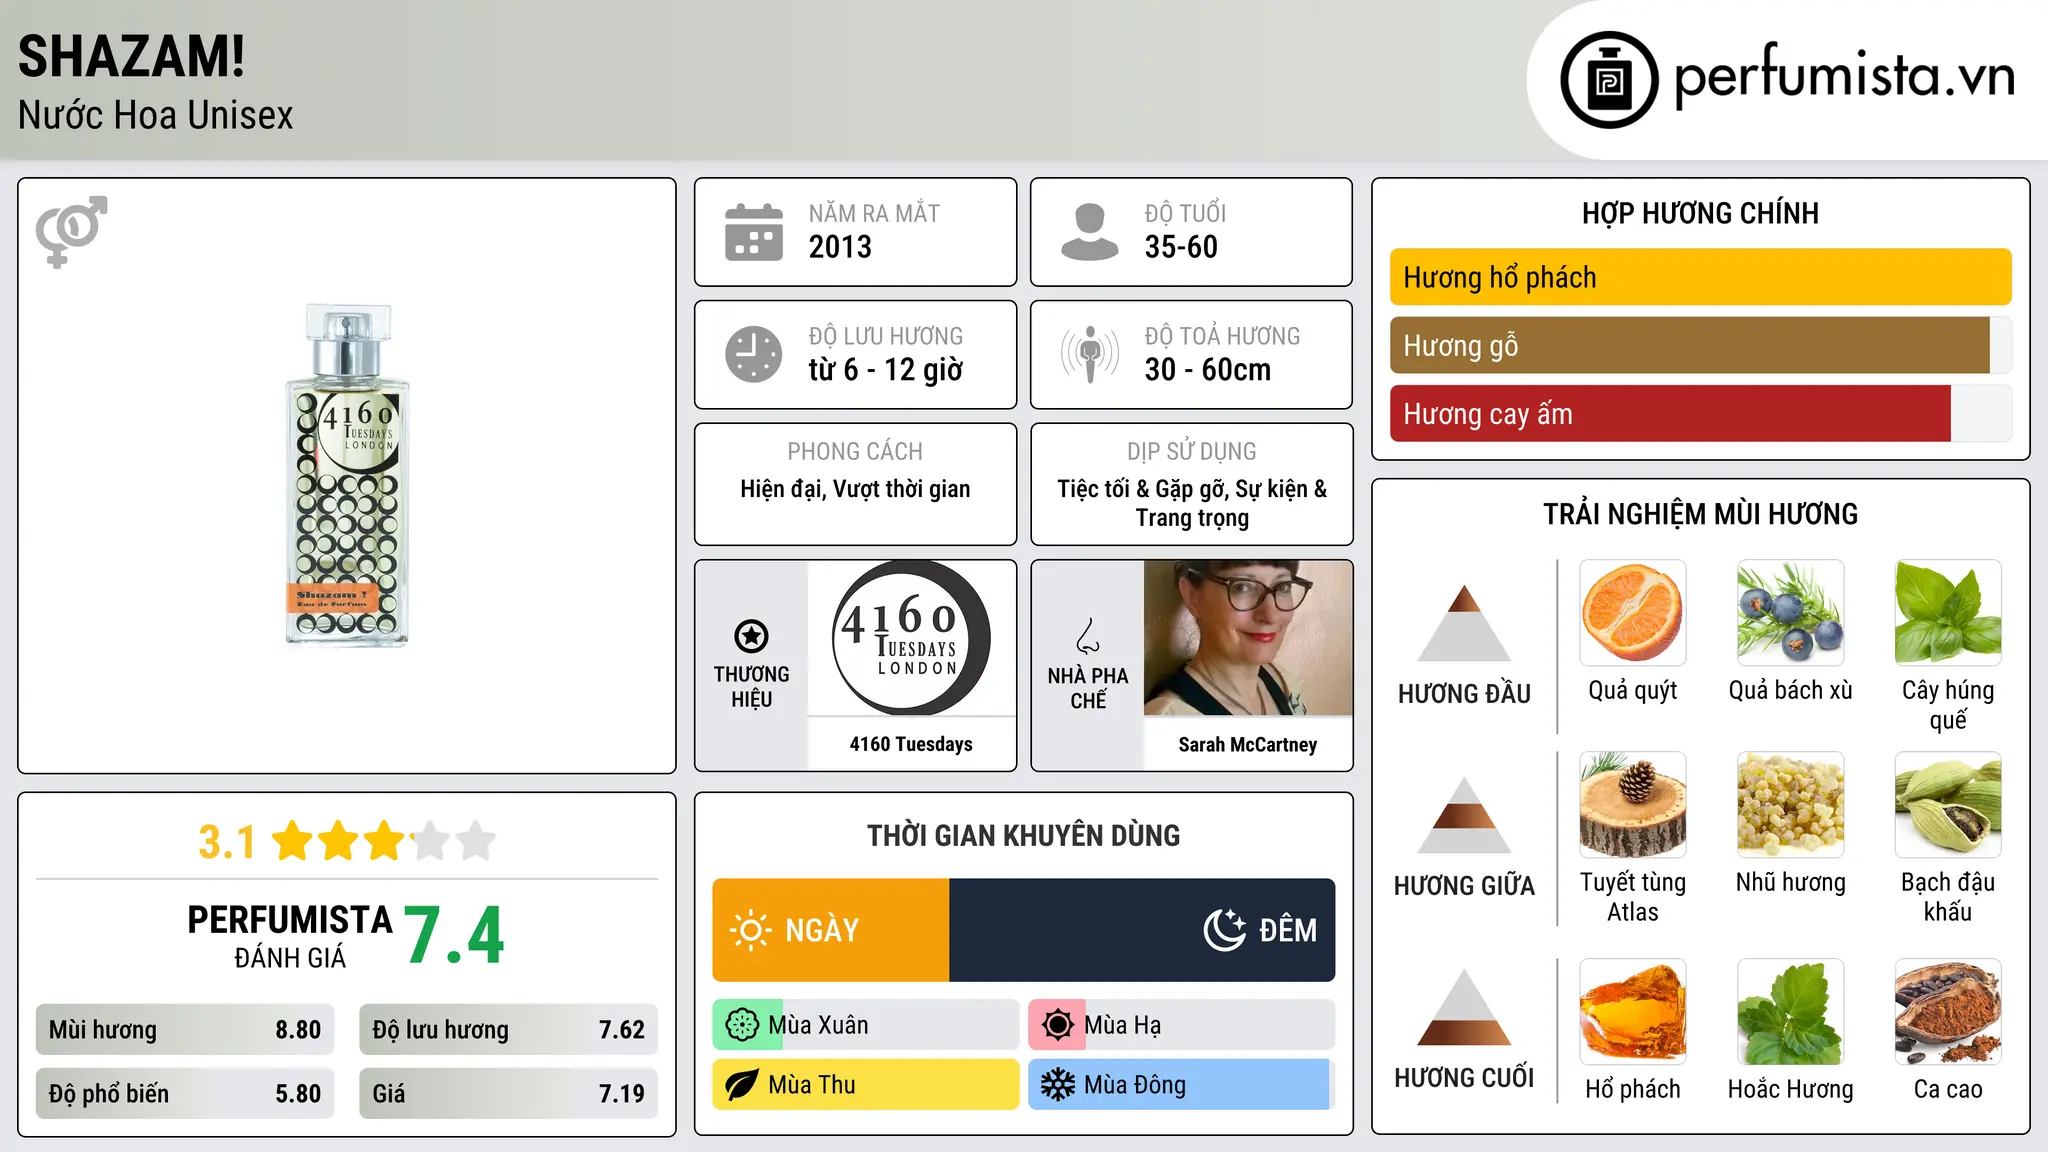Click the Nước Hoa Unisex subtitle
This screenshot has width=2048, height=1152.
(x=155, y=116)
